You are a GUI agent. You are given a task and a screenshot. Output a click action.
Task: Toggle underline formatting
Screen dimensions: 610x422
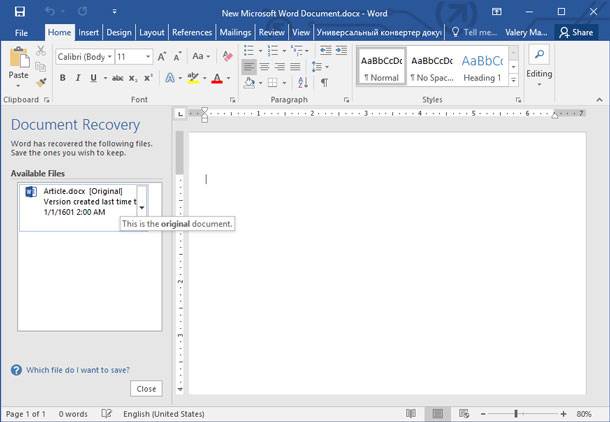coord(93,78)
